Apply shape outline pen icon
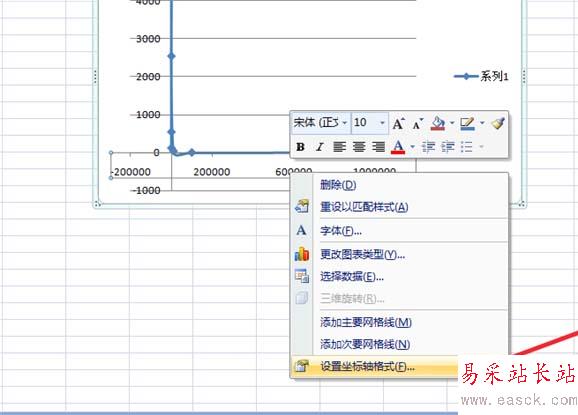This screenshot has height=415, width=578. click(467, 123)
